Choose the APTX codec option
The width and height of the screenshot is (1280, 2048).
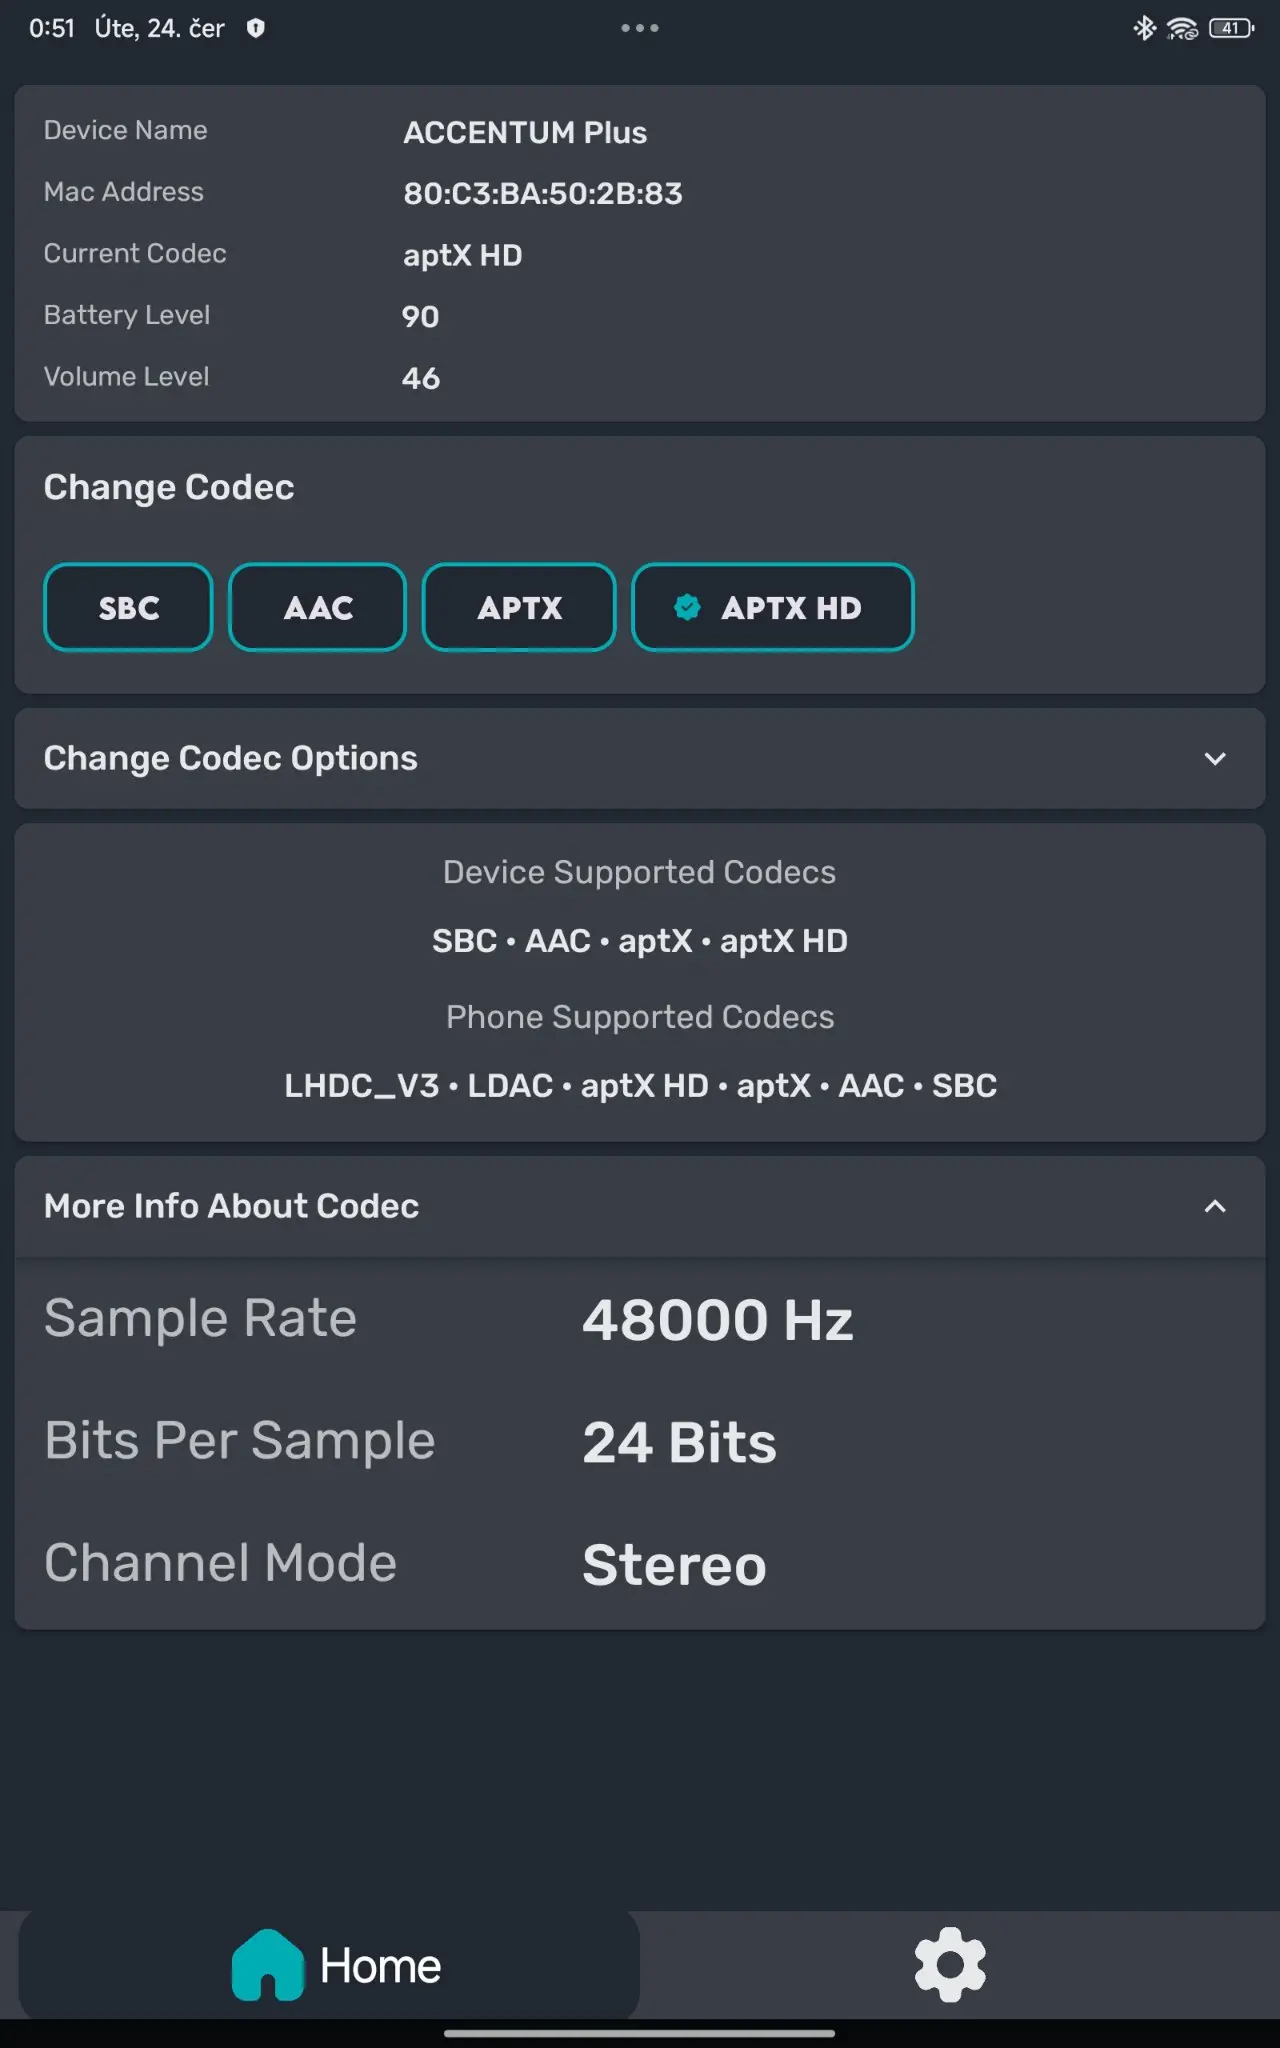click(x=519, y=607)
